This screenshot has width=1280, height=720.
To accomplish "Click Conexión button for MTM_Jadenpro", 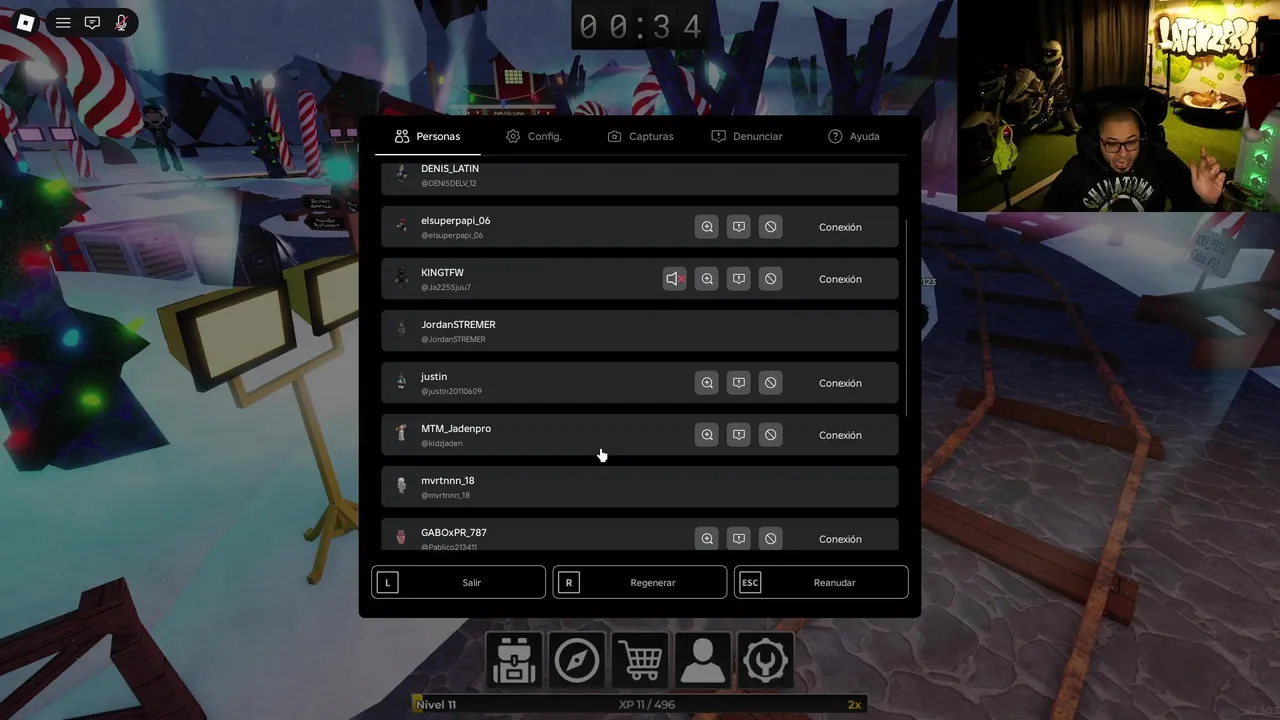I will (840, 435).
